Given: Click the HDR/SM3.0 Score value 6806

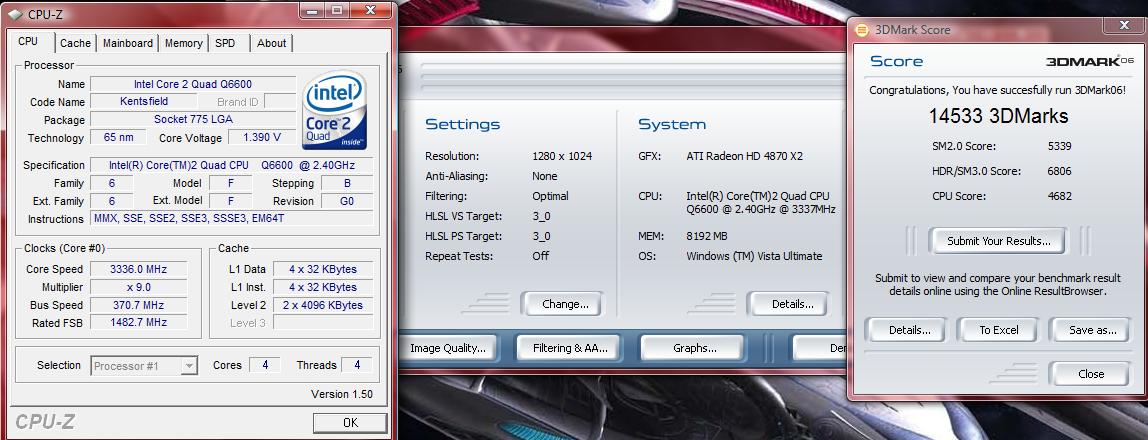Looking at the screenshot, I should 1060,171.
